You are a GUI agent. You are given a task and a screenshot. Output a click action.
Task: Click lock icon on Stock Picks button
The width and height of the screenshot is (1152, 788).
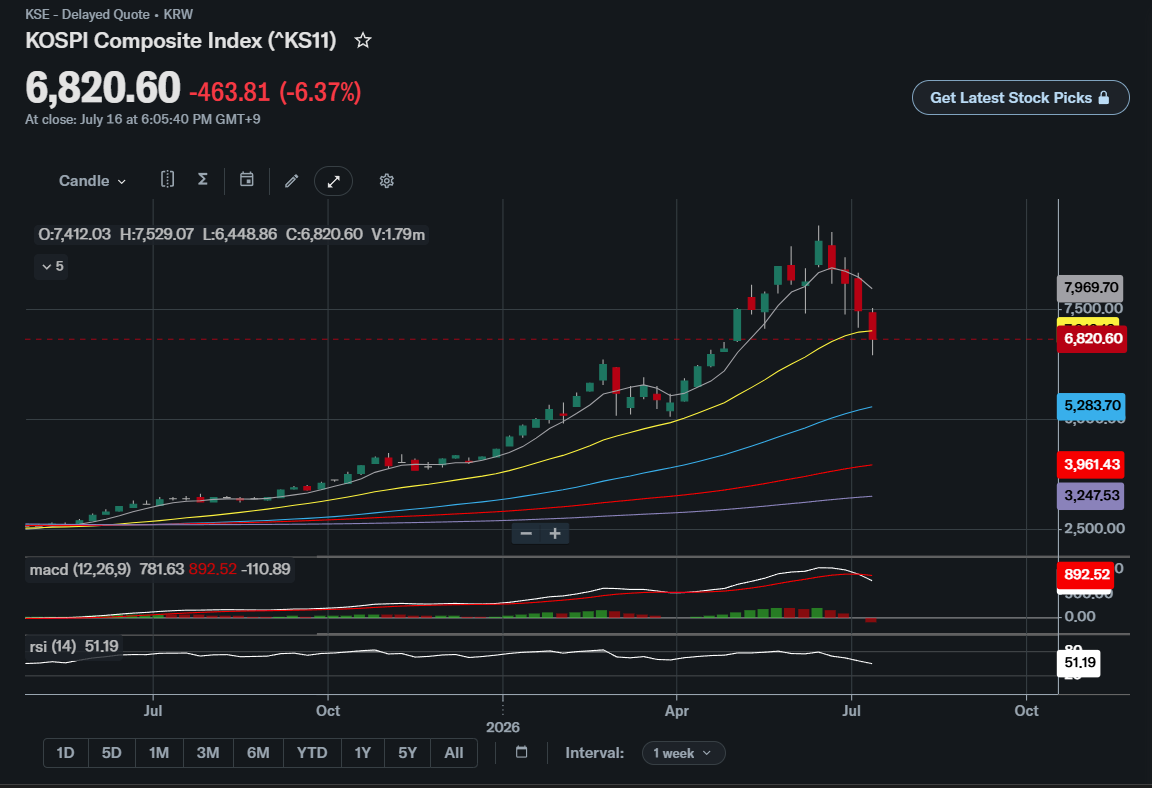(x=1104, y=98)
